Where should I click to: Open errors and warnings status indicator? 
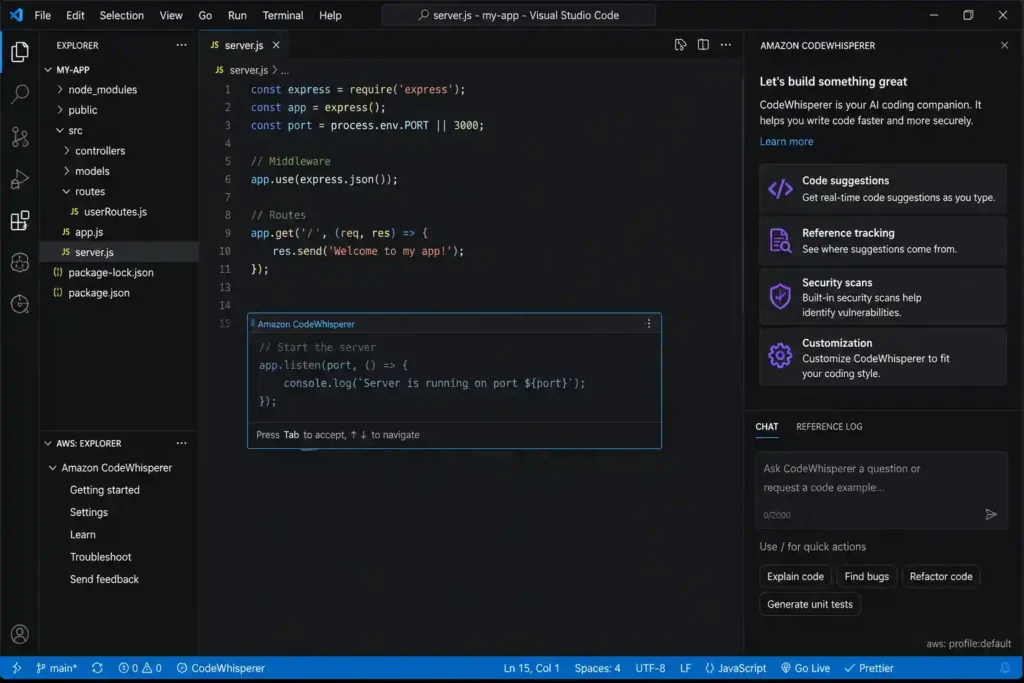pyautogui.click(x=140, y=668)
